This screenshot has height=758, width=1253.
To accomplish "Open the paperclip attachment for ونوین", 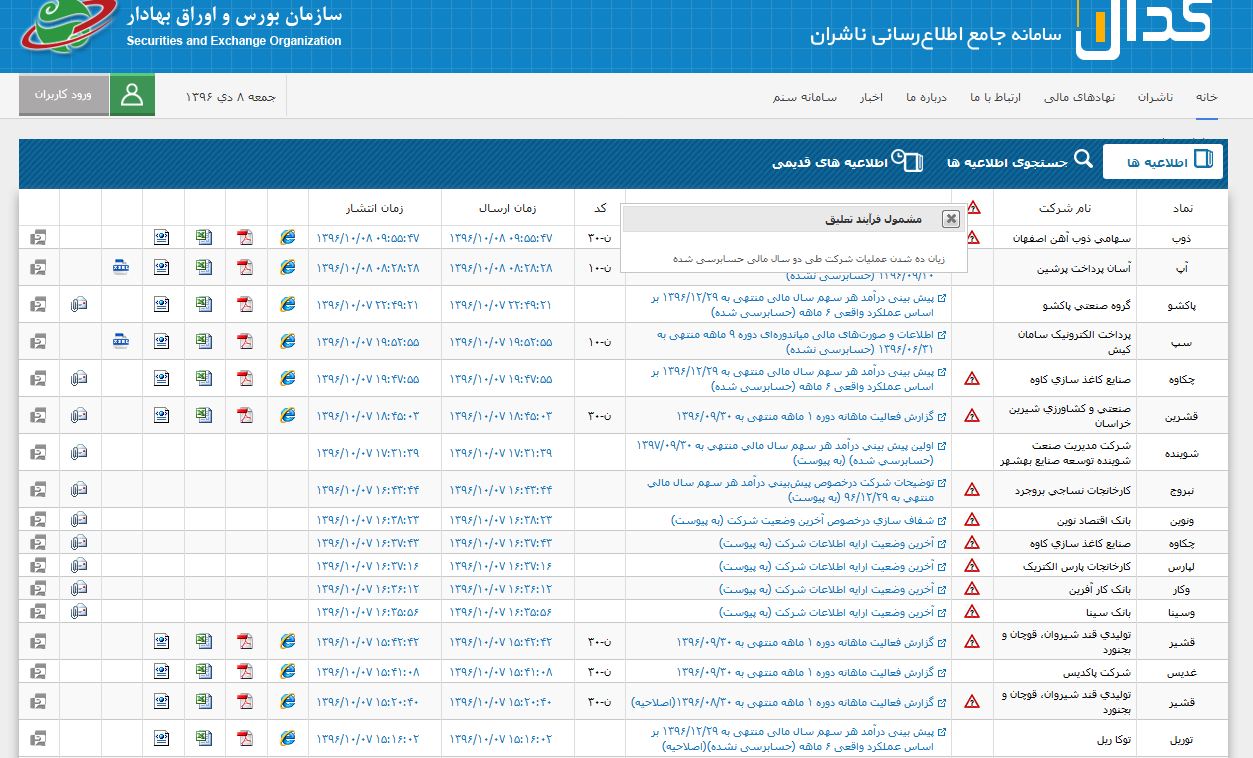I will 79,520.
